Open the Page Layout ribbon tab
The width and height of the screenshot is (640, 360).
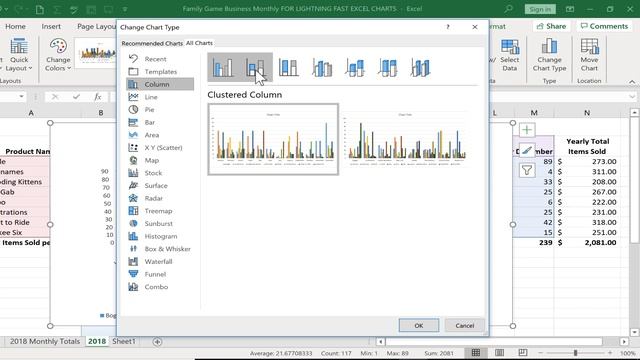(97, 26)
